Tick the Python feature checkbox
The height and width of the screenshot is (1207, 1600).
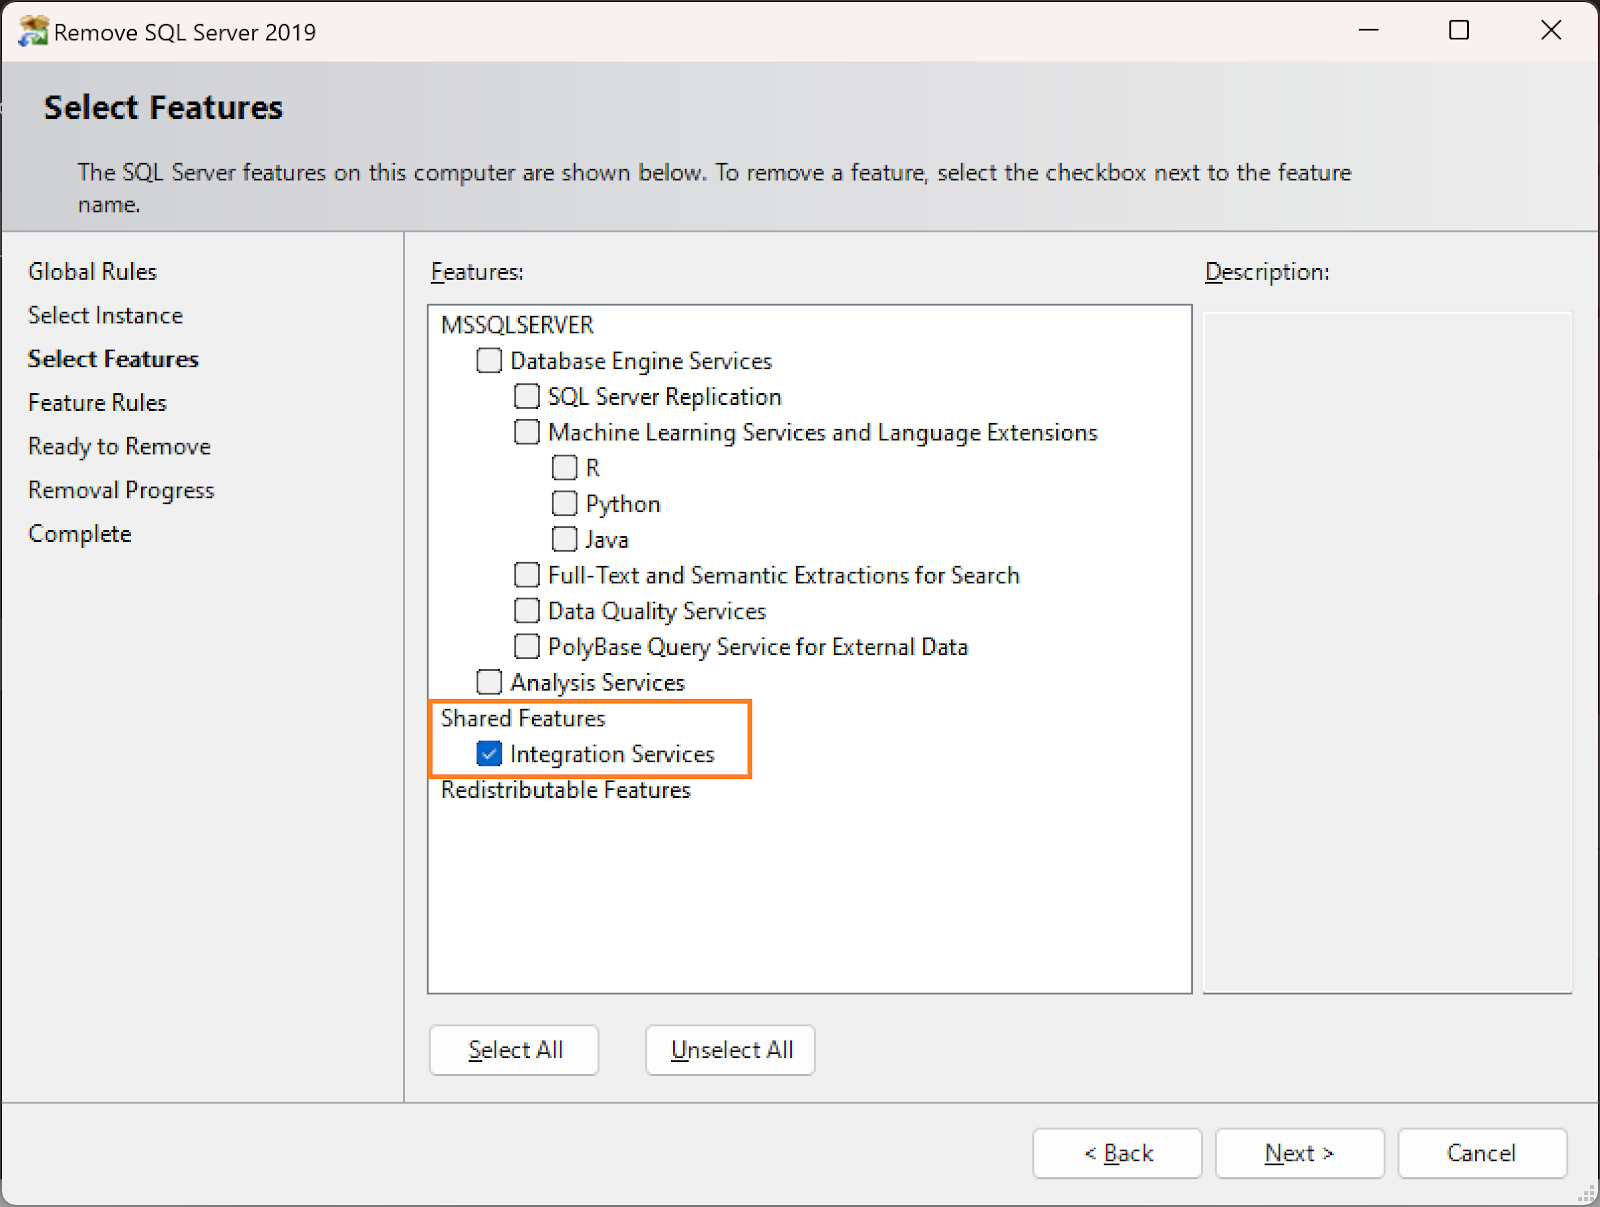[x=565, y=503]
